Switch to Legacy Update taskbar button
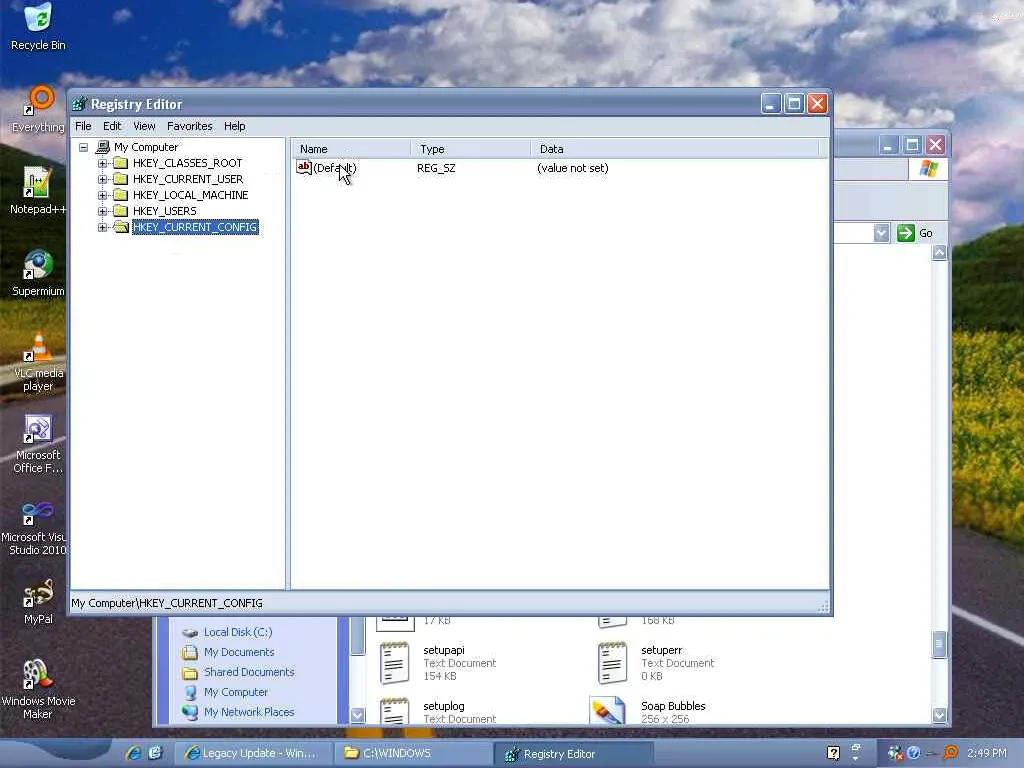The height and width of the screenshot is (768, 1024). (252, 753)
